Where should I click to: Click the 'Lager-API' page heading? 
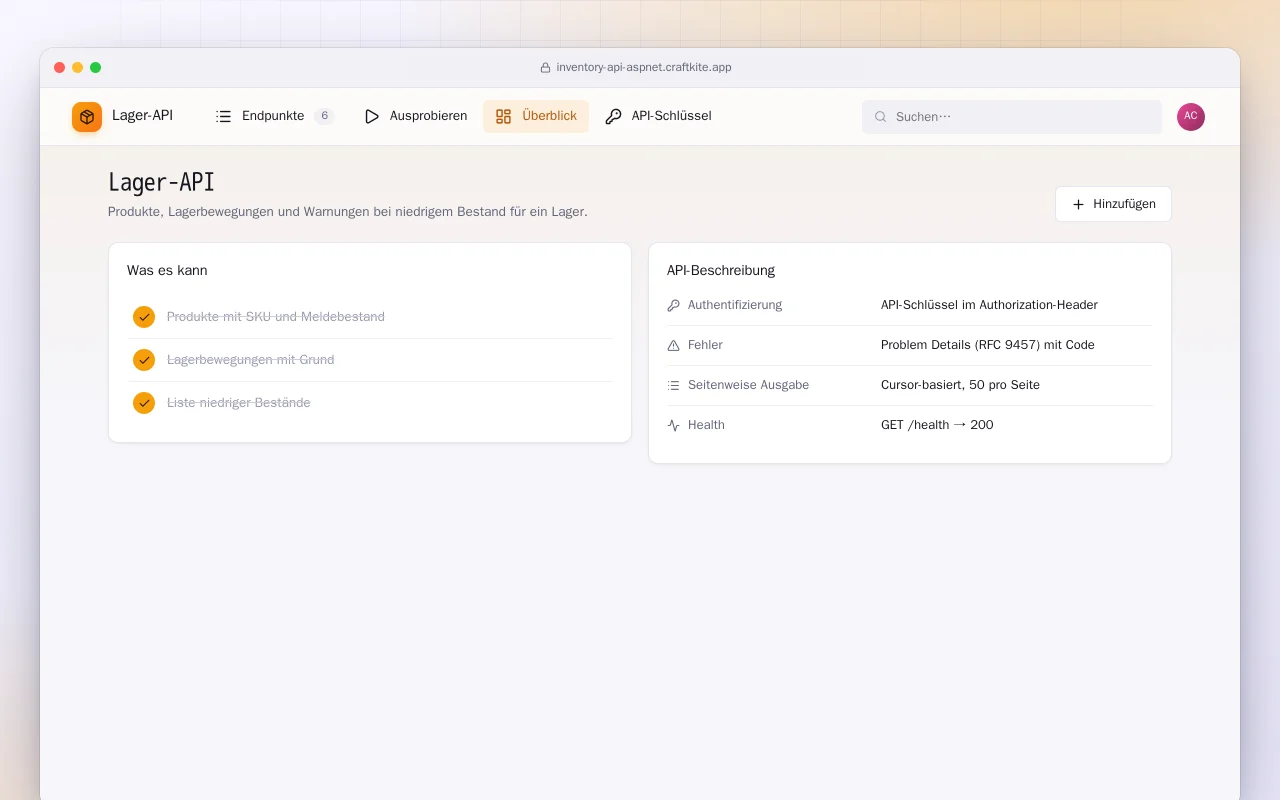161,182
